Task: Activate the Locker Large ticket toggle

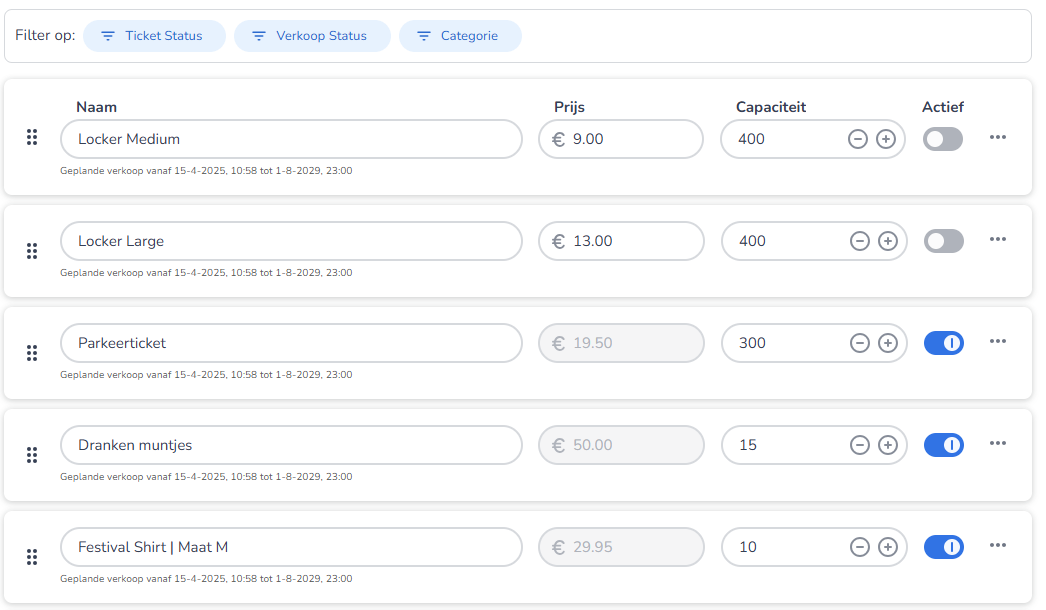Action: [x=943, y=241]
